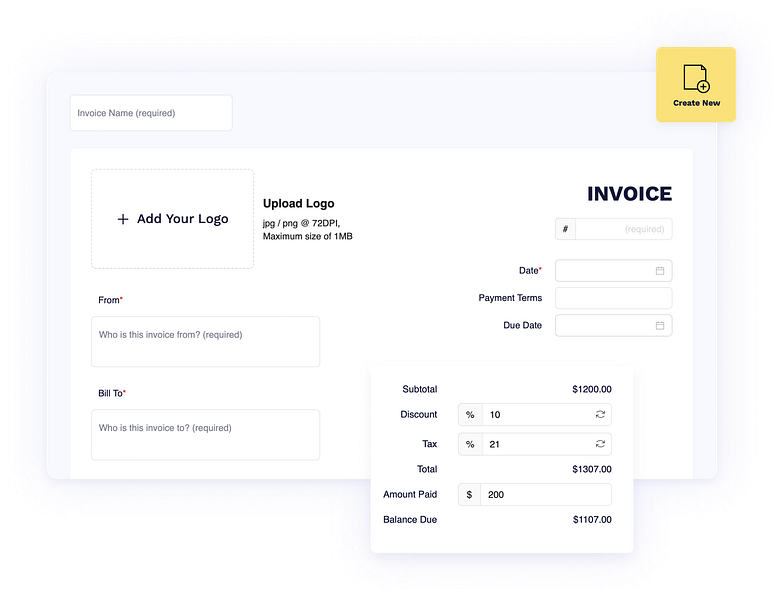The height and width of the screenshot is (600, 783).
Task: Click the Amount Paid label
Action: pos(410,494)
